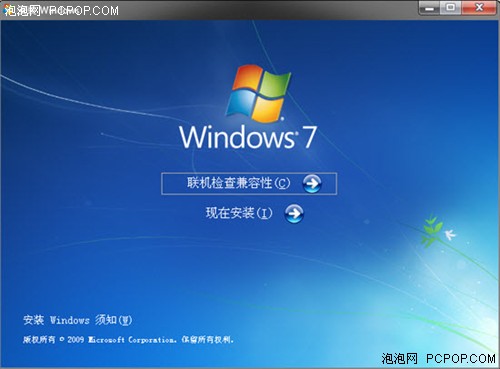
Task: Close the Windows 7 setup window
Action: click(x=479, y=7)
